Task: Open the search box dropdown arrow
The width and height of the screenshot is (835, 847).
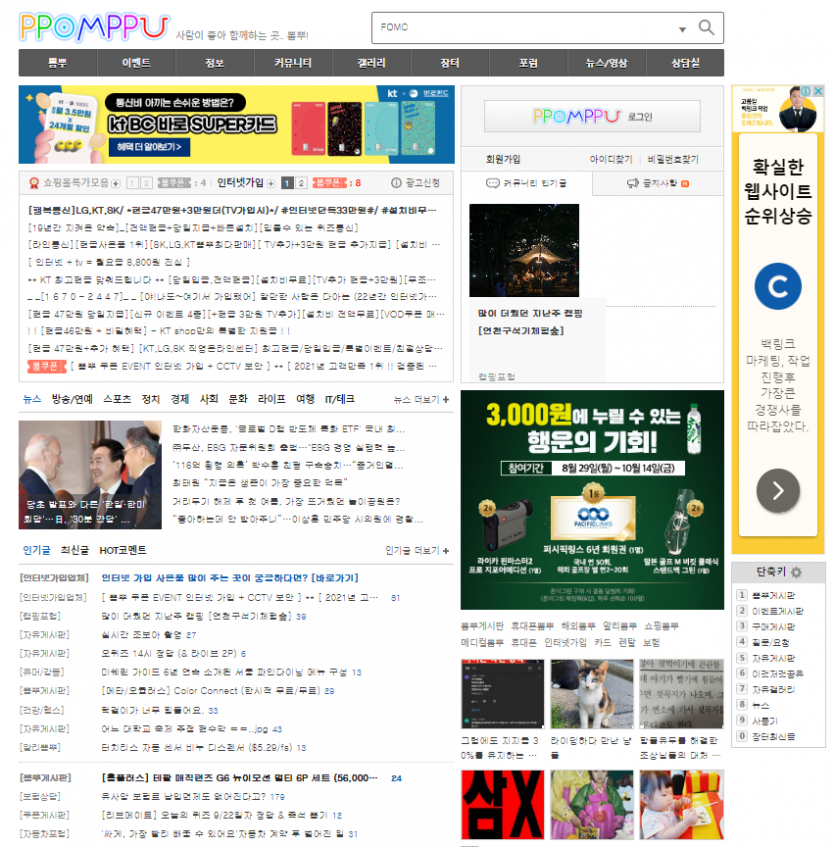Action: 682,28
